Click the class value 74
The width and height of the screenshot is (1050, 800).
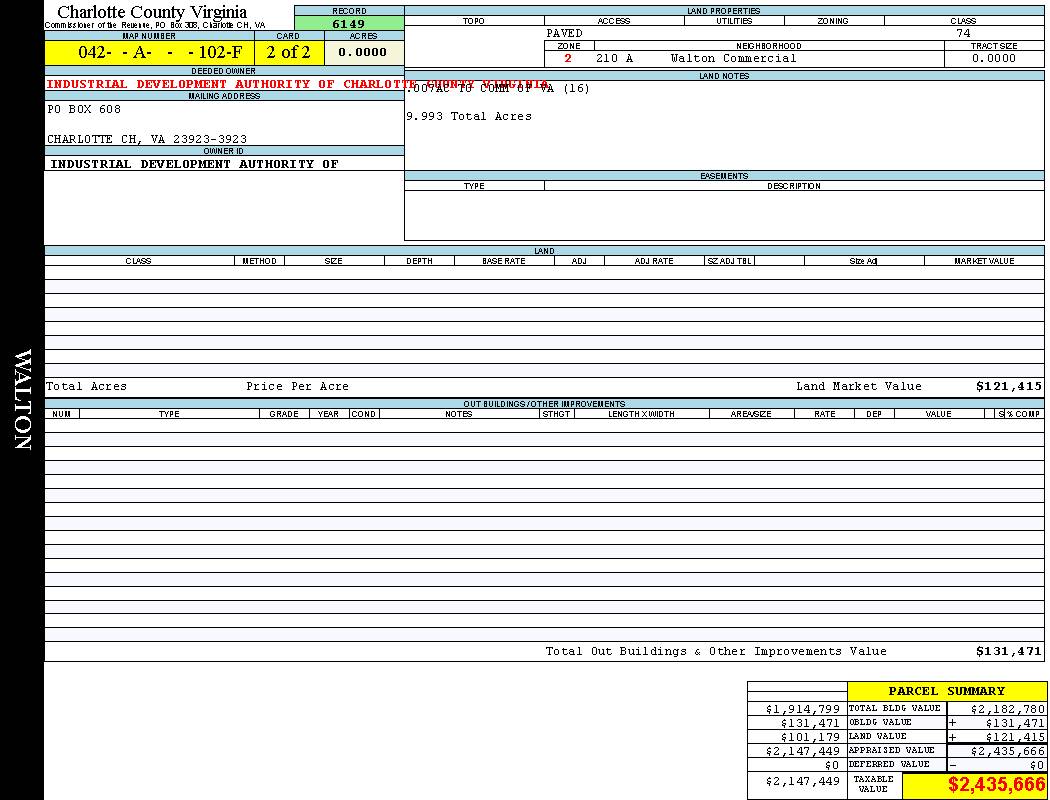click(x=963, y=34)
